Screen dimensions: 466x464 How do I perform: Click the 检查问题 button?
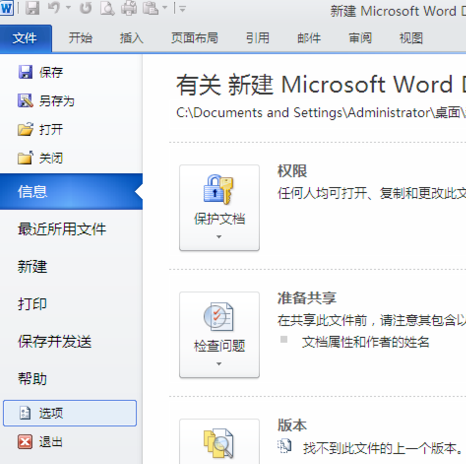point(219,335)
